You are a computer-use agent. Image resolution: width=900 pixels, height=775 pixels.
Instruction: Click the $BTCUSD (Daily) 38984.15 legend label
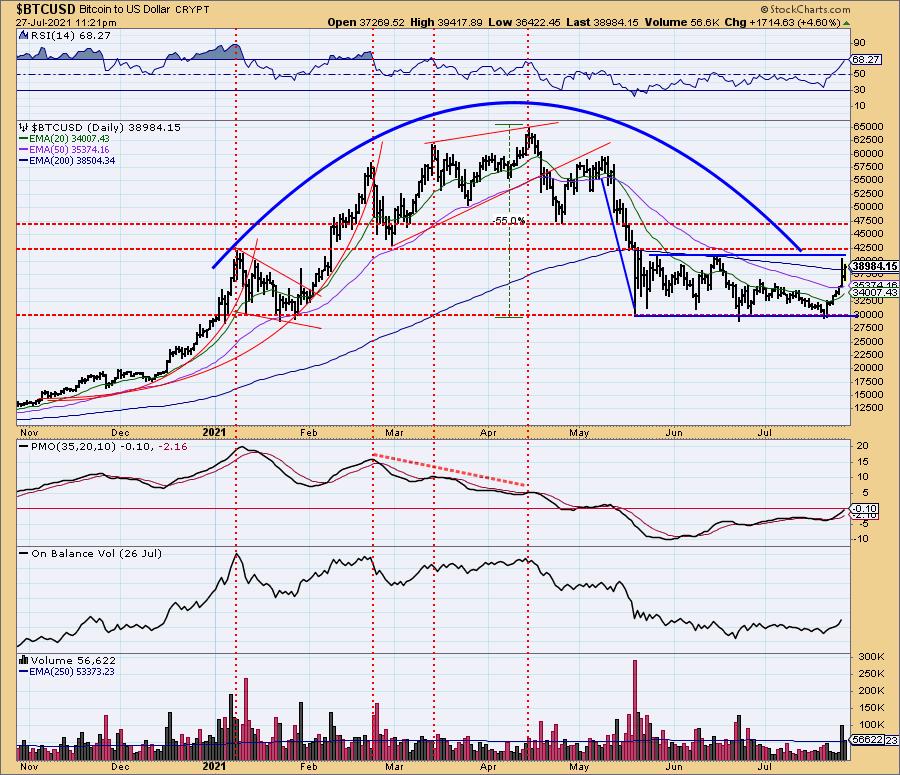[100, 127]
